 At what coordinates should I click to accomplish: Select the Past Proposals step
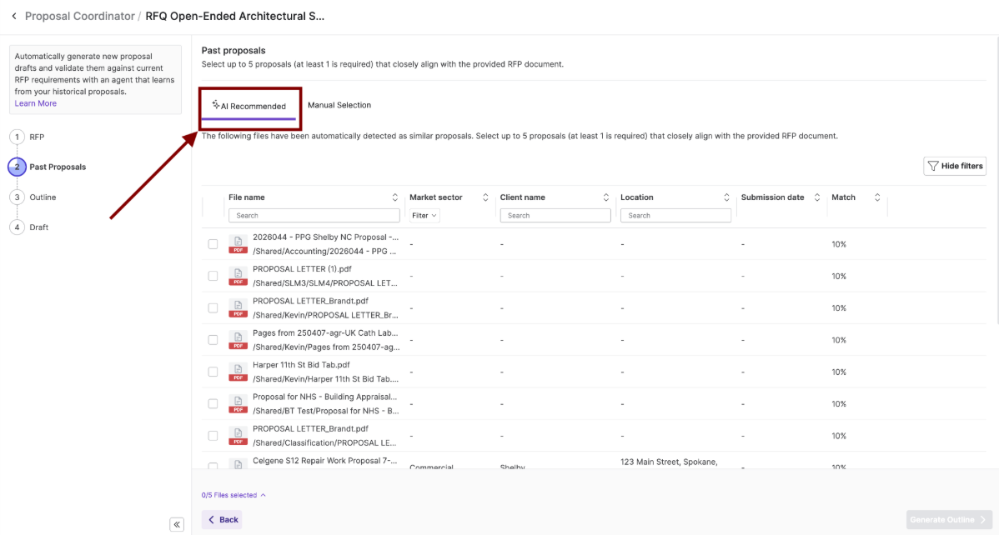[x=48, y=167]
